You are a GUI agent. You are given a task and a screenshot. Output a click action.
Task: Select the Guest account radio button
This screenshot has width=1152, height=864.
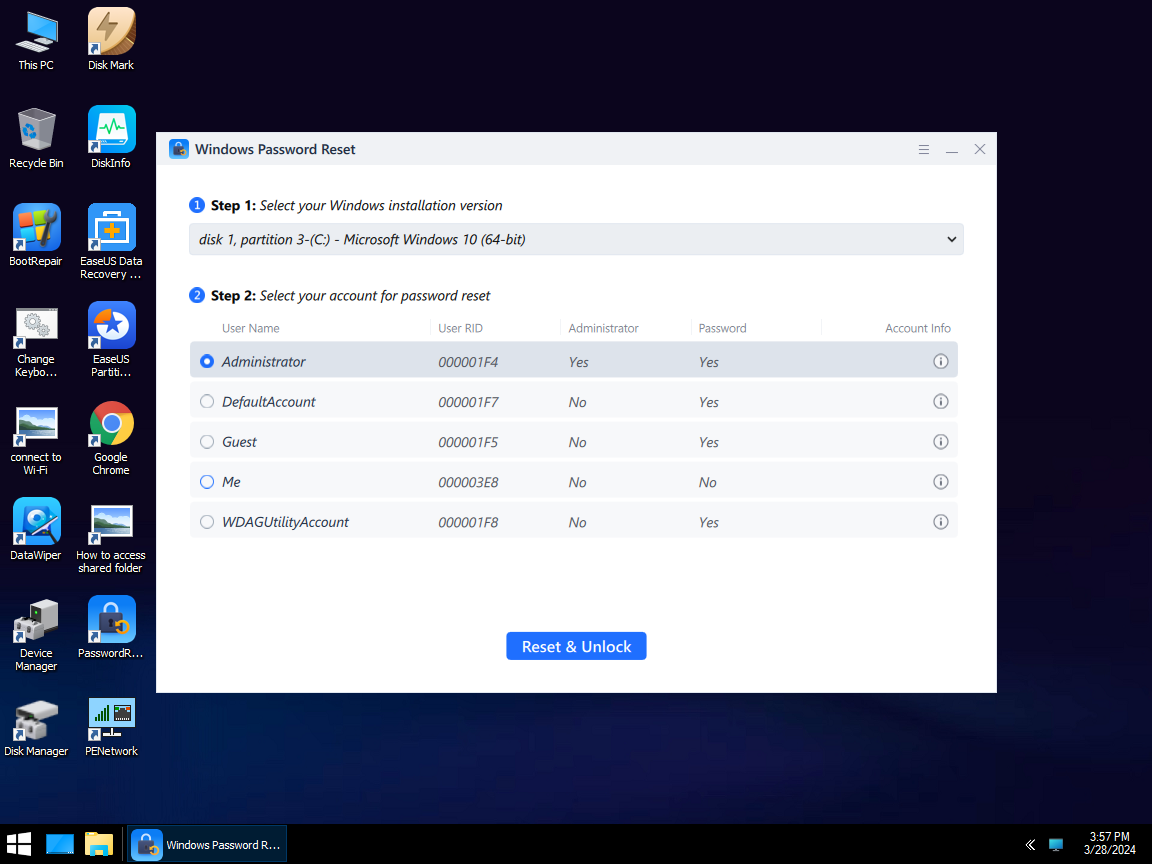[207, 442]
